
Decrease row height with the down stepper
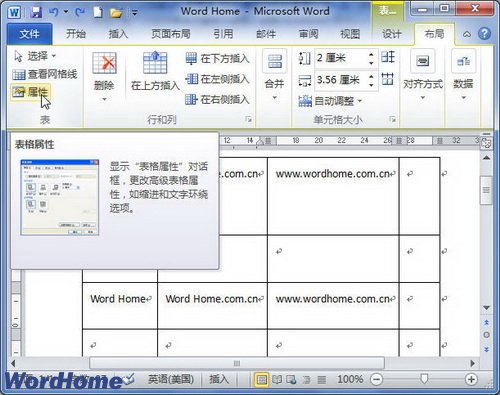(x=371, y=63)
